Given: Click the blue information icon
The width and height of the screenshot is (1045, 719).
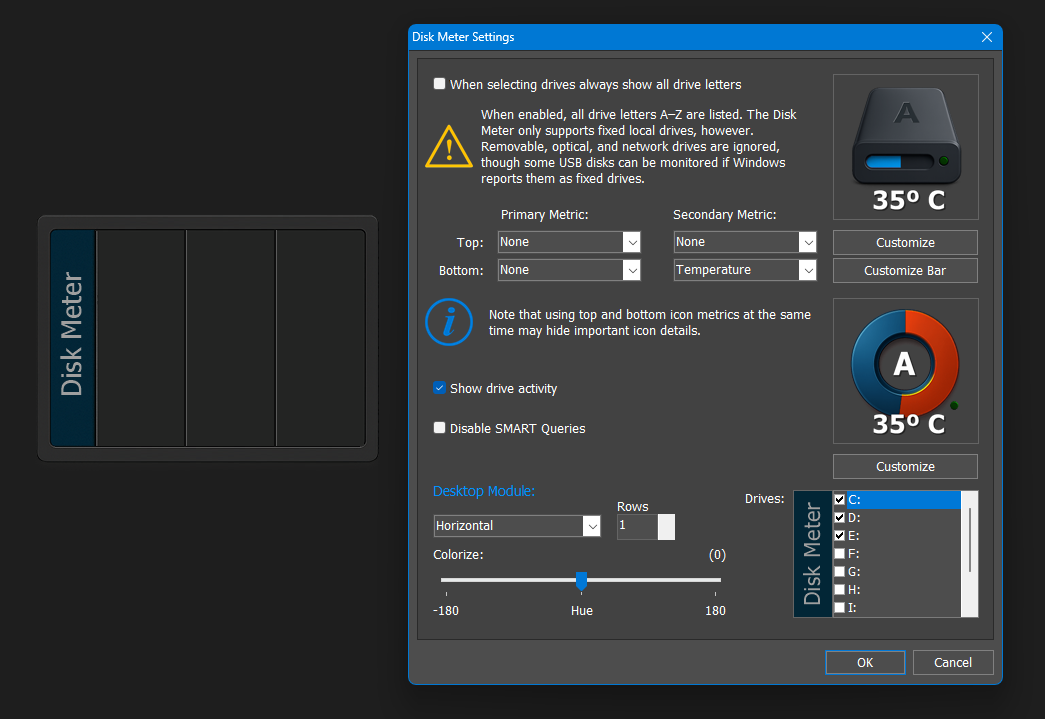Looking at the screenshot, I should click(449, 321).
